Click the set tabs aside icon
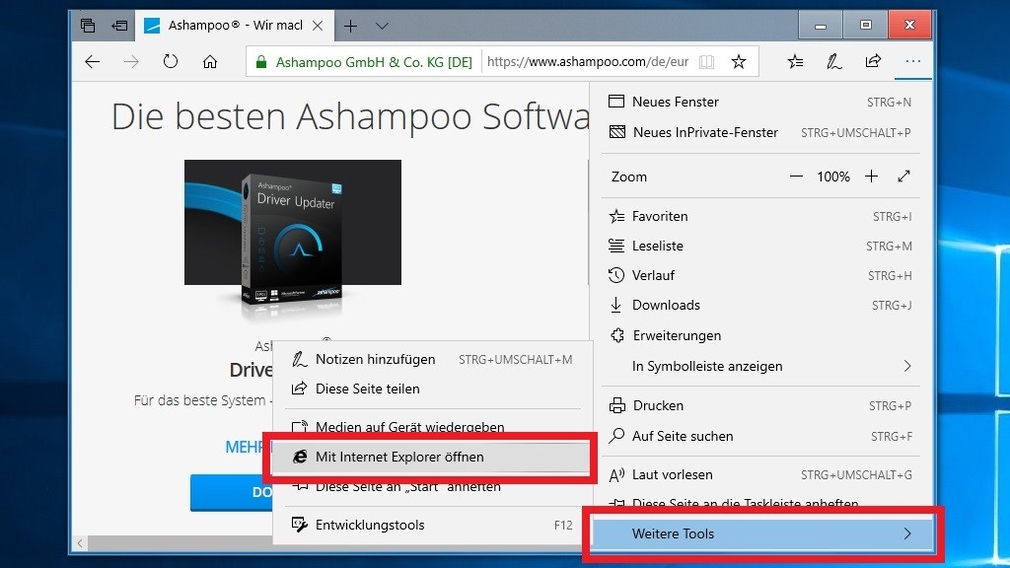This screenshot has height=568, width=1010. (120, 26)
